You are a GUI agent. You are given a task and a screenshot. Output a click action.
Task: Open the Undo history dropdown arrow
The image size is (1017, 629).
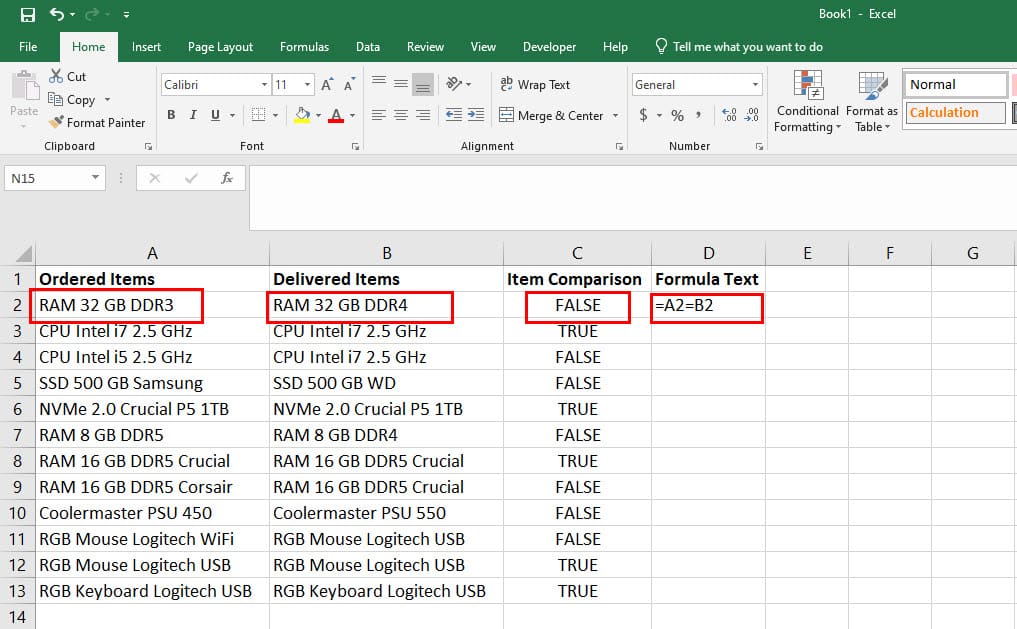72,14
